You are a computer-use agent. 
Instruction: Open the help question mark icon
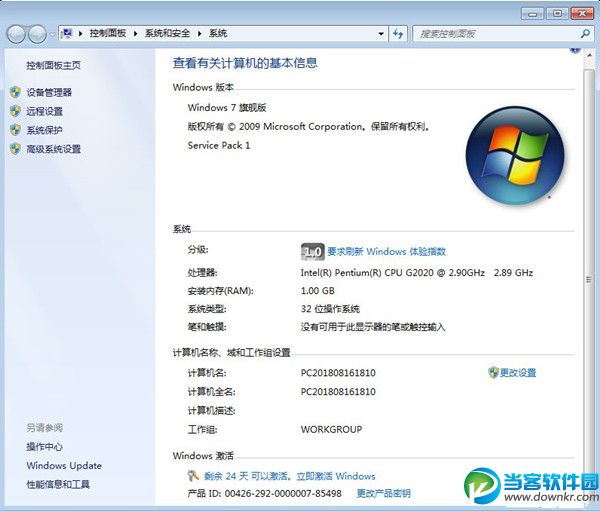tap(575, 49)
